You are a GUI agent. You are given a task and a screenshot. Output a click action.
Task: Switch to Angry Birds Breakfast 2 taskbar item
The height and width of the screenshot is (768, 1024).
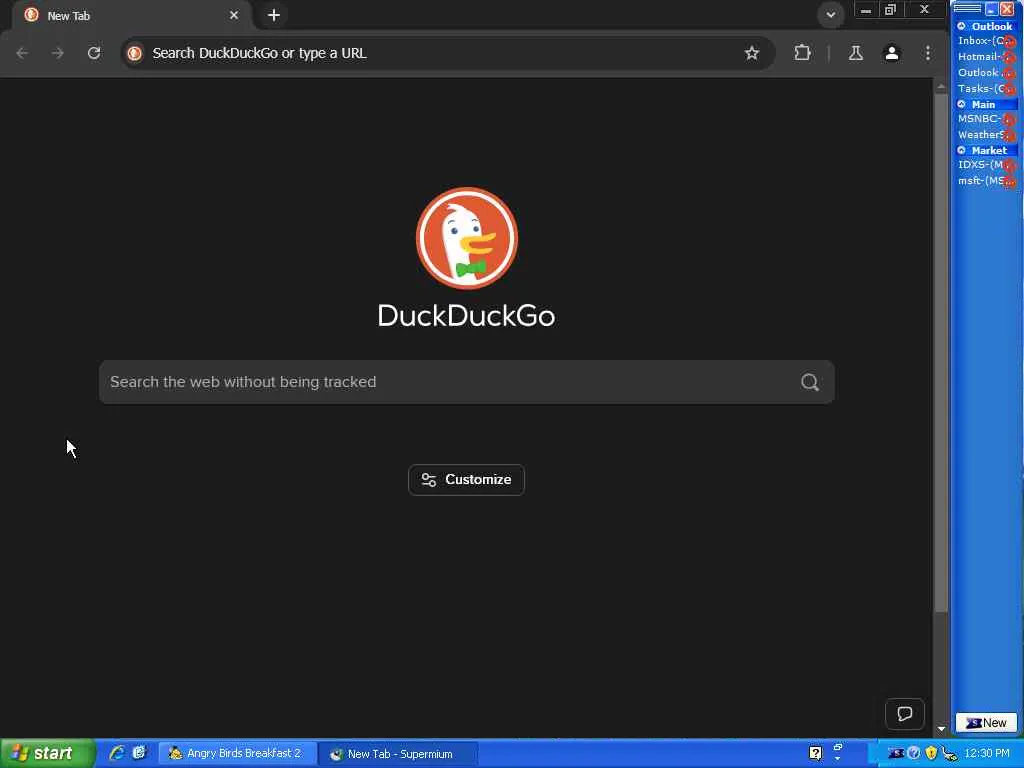click(x=238, y=754)
